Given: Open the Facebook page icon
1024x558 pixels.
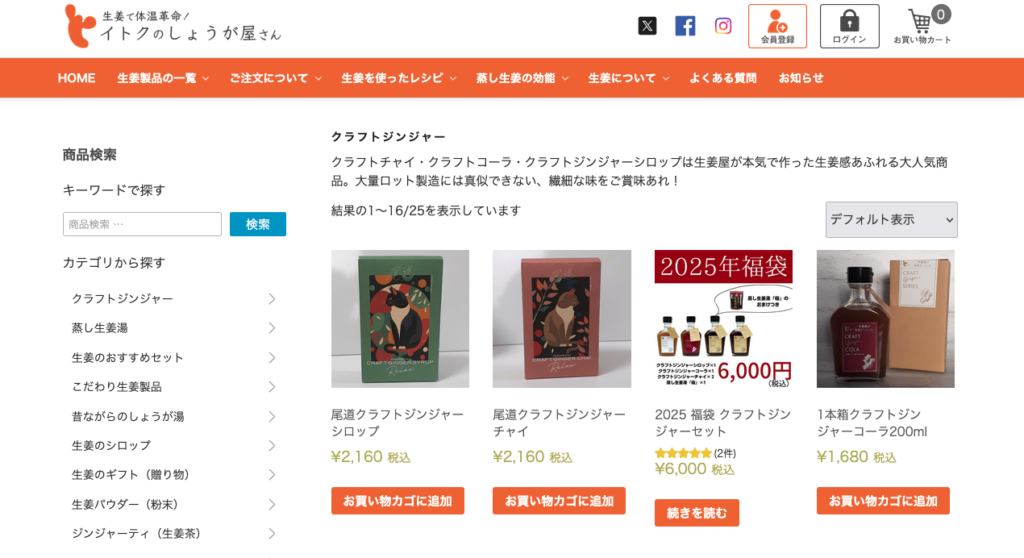Looking at the screenshot, I should pyautogui.click(x=684, y=26).
